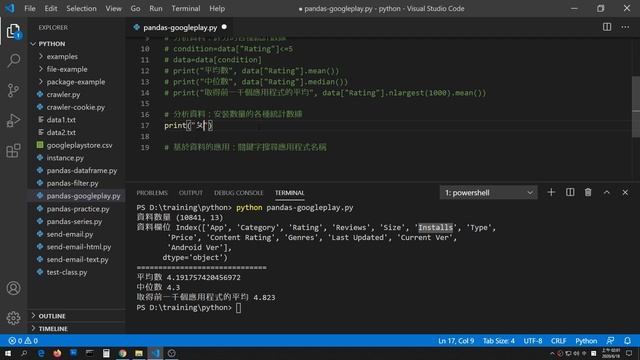Open Run and Debug view
The image size is (640, 360).
[x=13, y=120]
